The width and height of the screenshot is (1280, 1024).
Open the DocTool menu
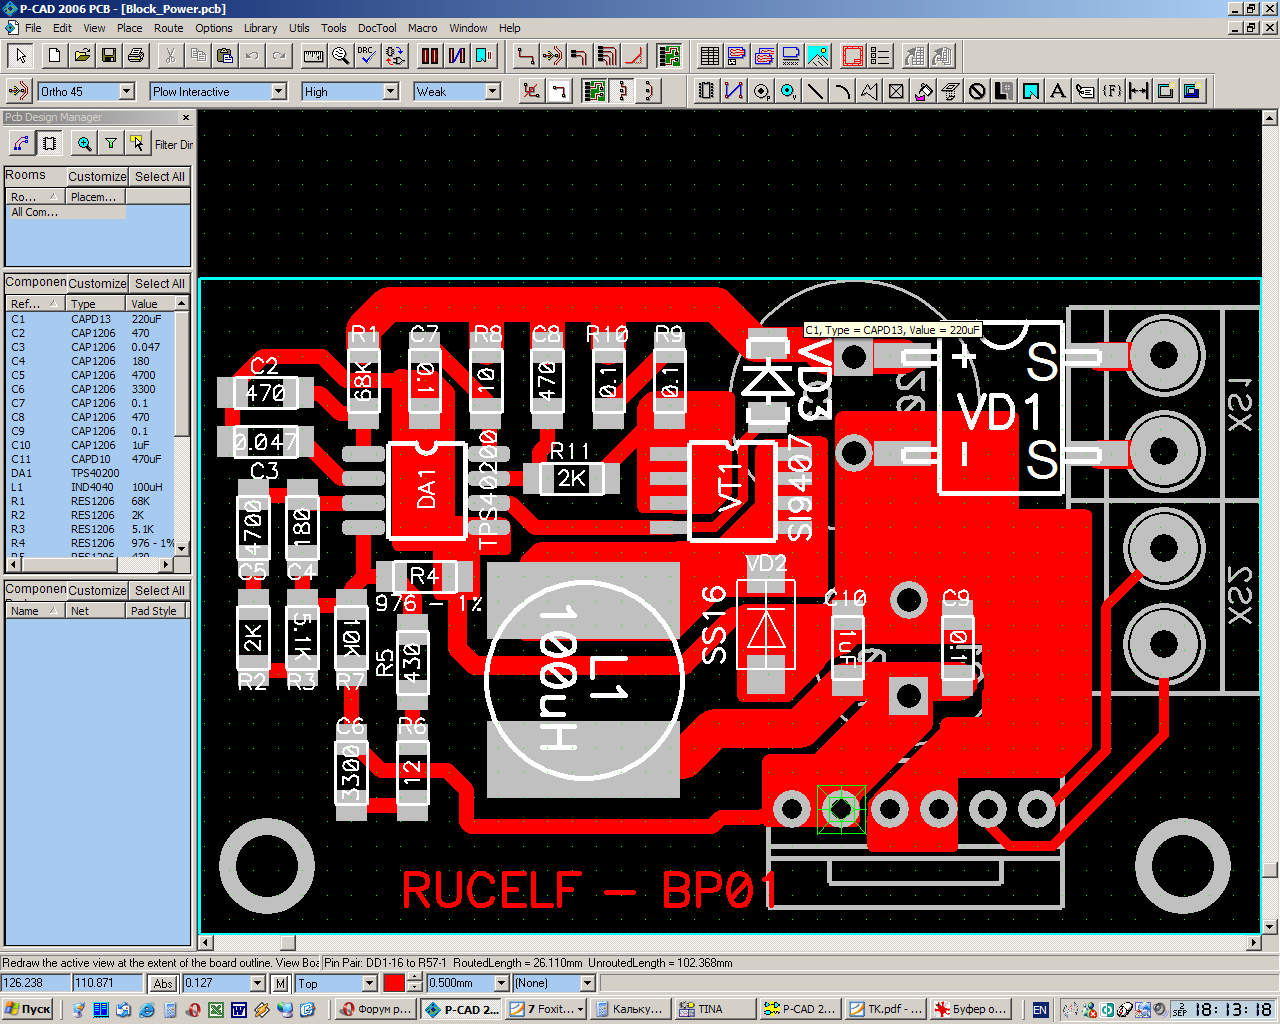click(377, 28)
